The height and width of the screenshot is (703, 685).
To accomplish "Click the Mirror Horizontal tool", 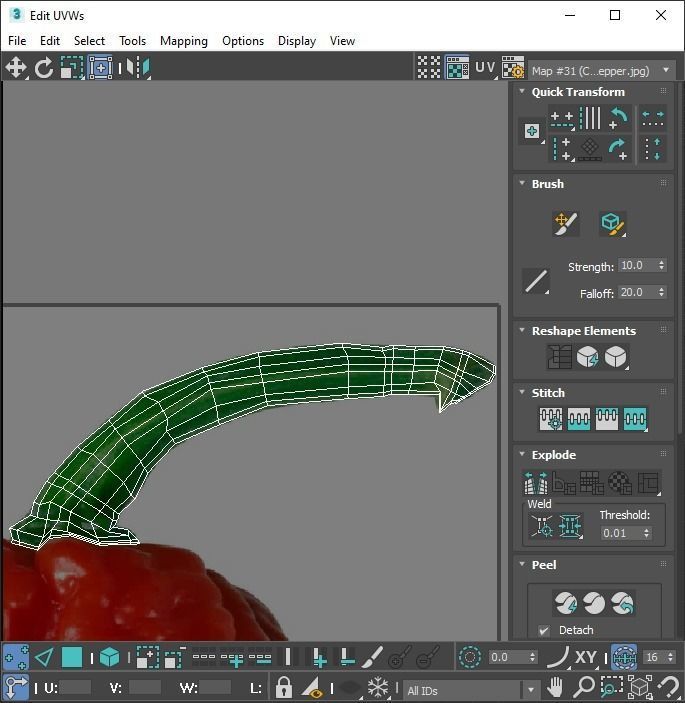I will tap(138, 68).
